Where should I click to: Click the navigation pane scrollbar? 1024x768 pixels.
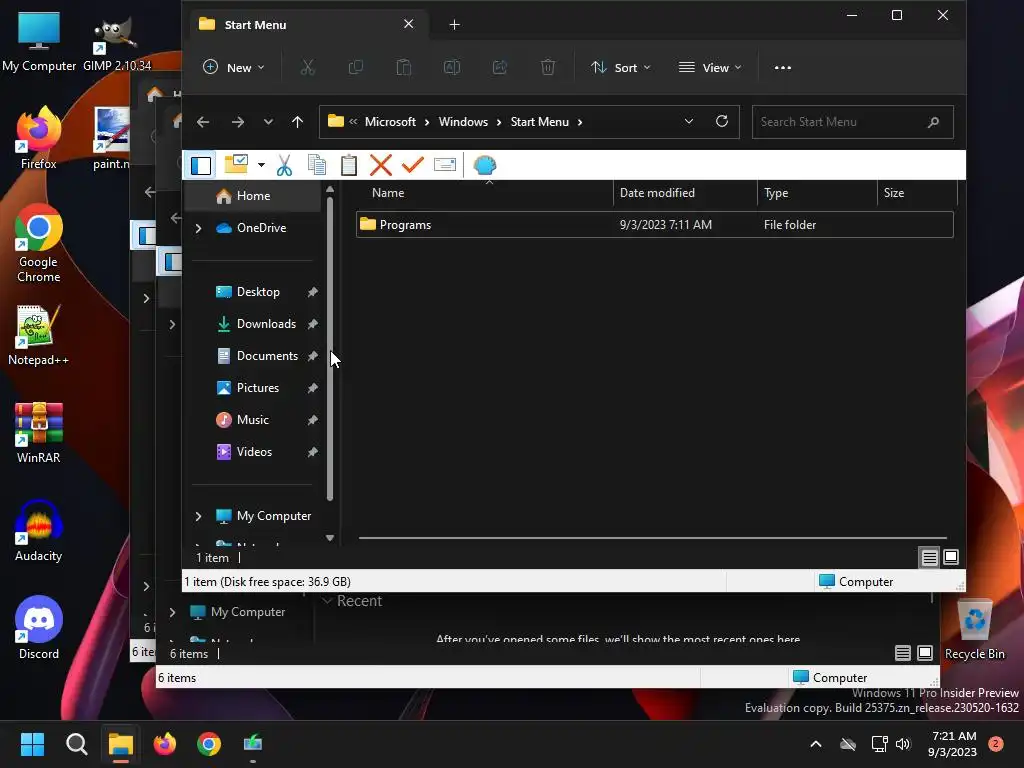330,349
